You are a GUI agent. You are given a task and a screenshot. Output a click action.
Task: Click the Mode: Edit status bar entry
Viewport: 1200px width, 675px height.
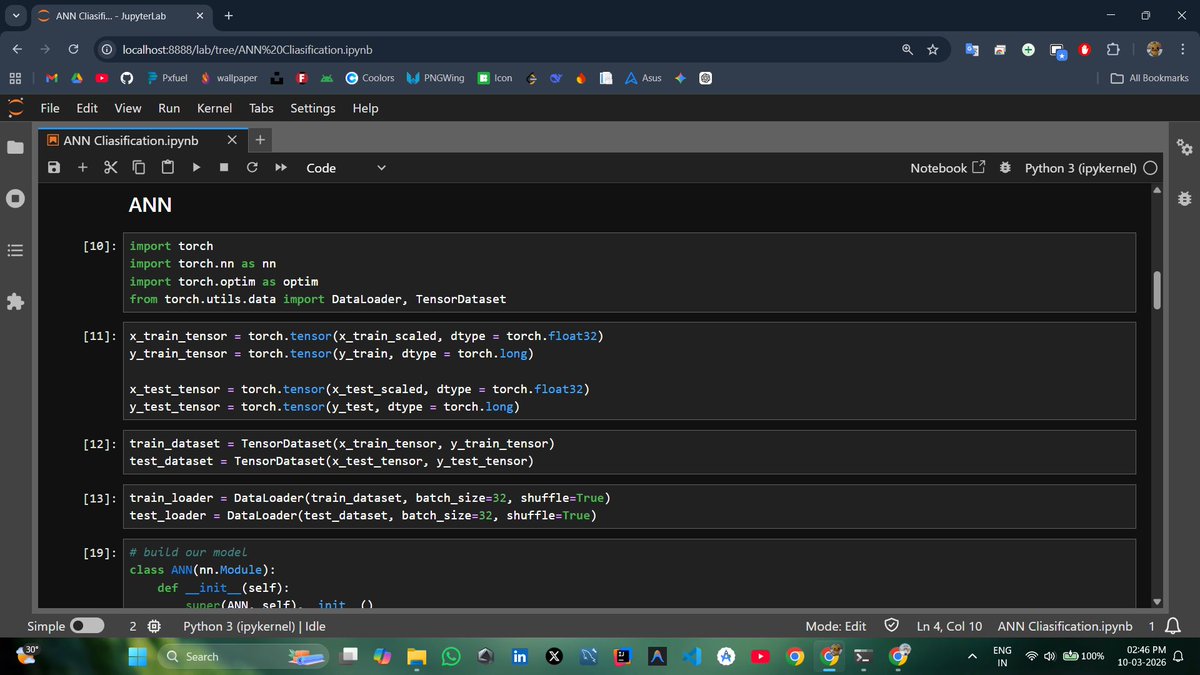point(835,626)
